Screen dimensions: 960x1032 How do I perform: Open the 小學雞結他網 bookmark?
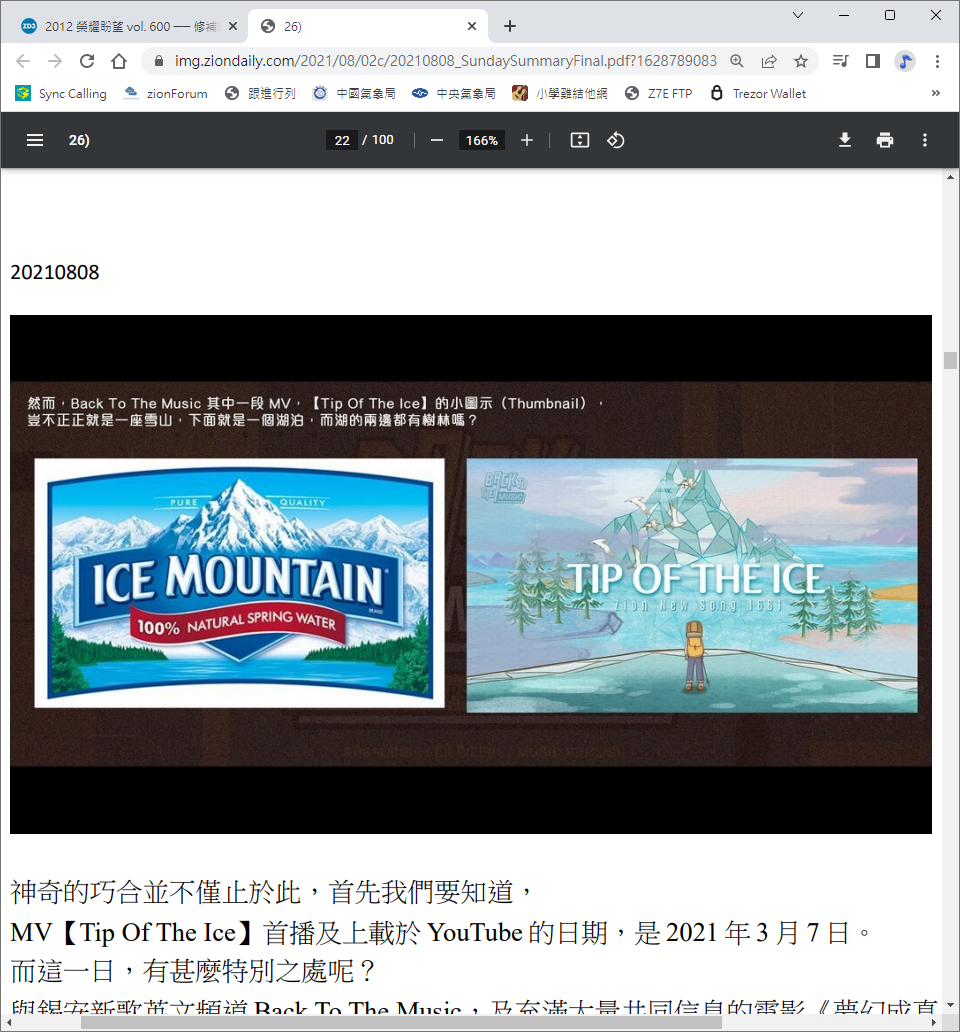pyautogui.click(x=560, y=93)
